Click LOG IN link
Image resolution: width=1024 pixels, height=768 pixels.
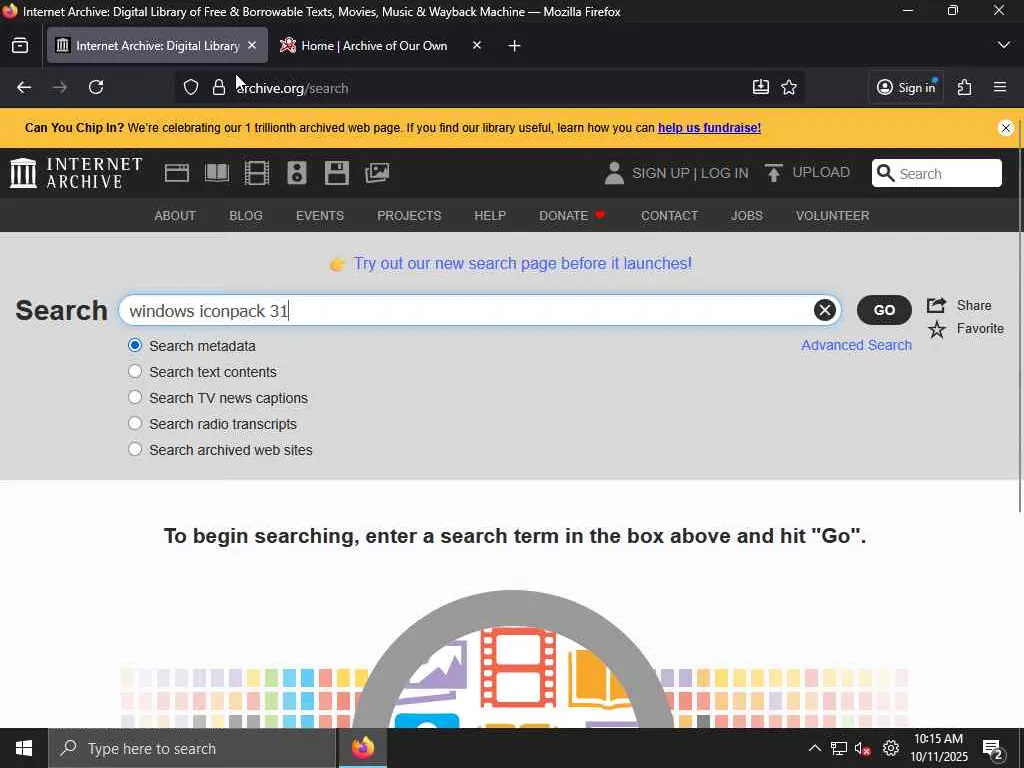[x=724, y=173]
